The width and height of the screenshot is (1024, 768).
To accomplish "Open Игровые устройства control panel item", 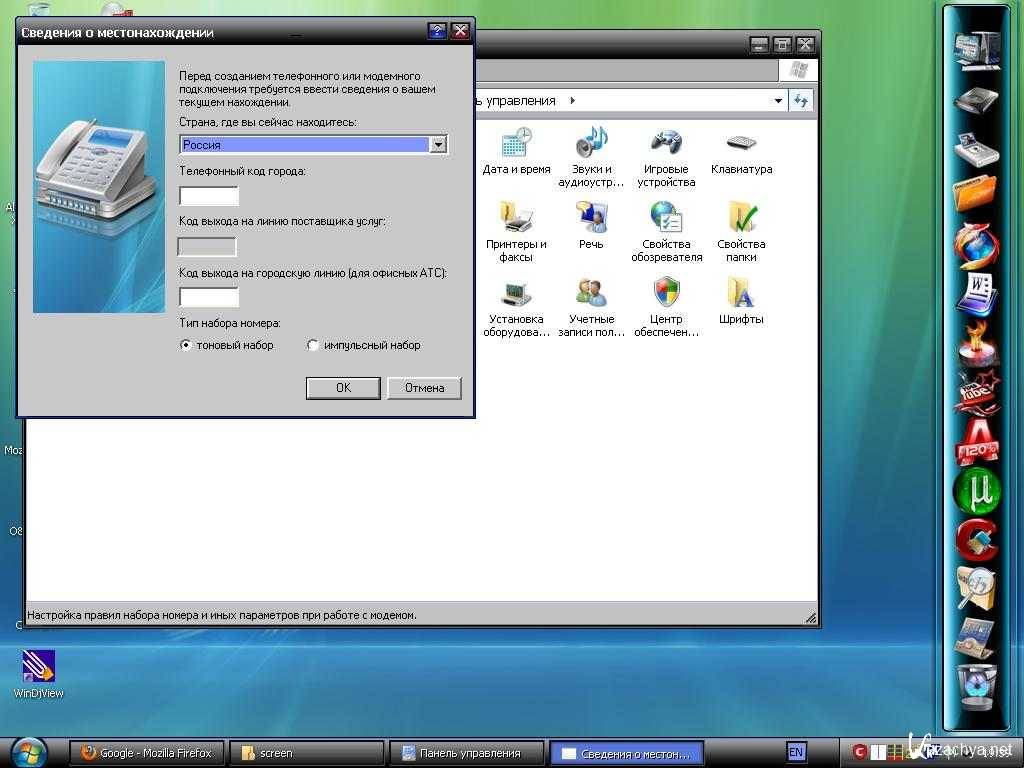I will [666, 143].
